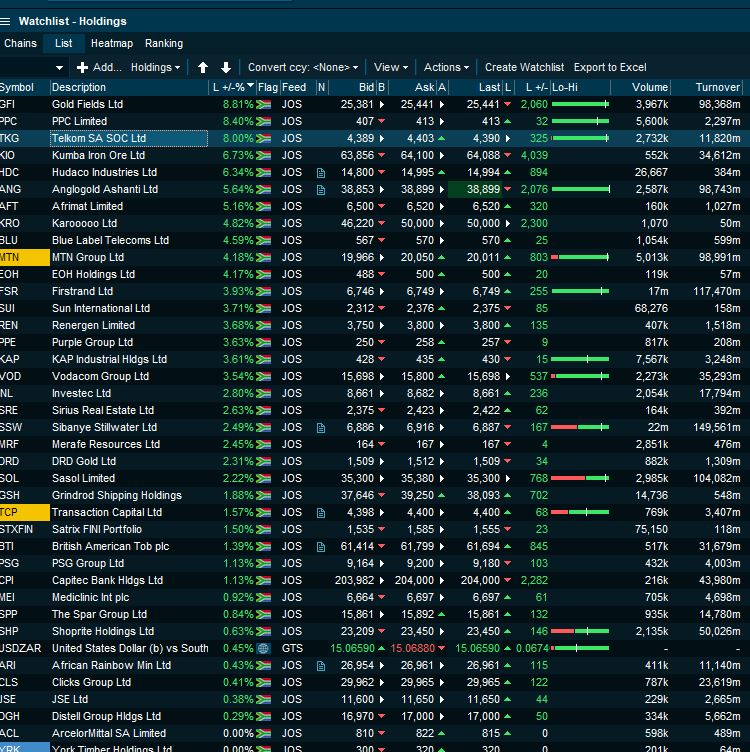Image resolution: width=750 pixels, height=752 pixels.
Task: Move row up with the up arrow
Action: pos(203,68)
